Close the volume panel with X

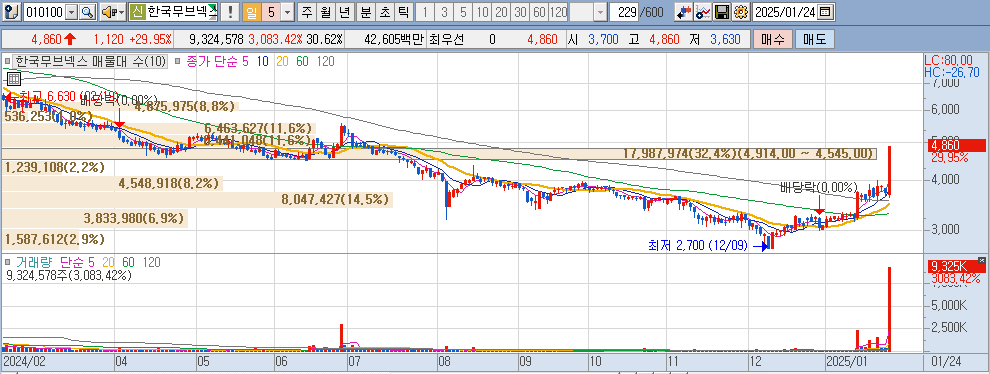981,260
